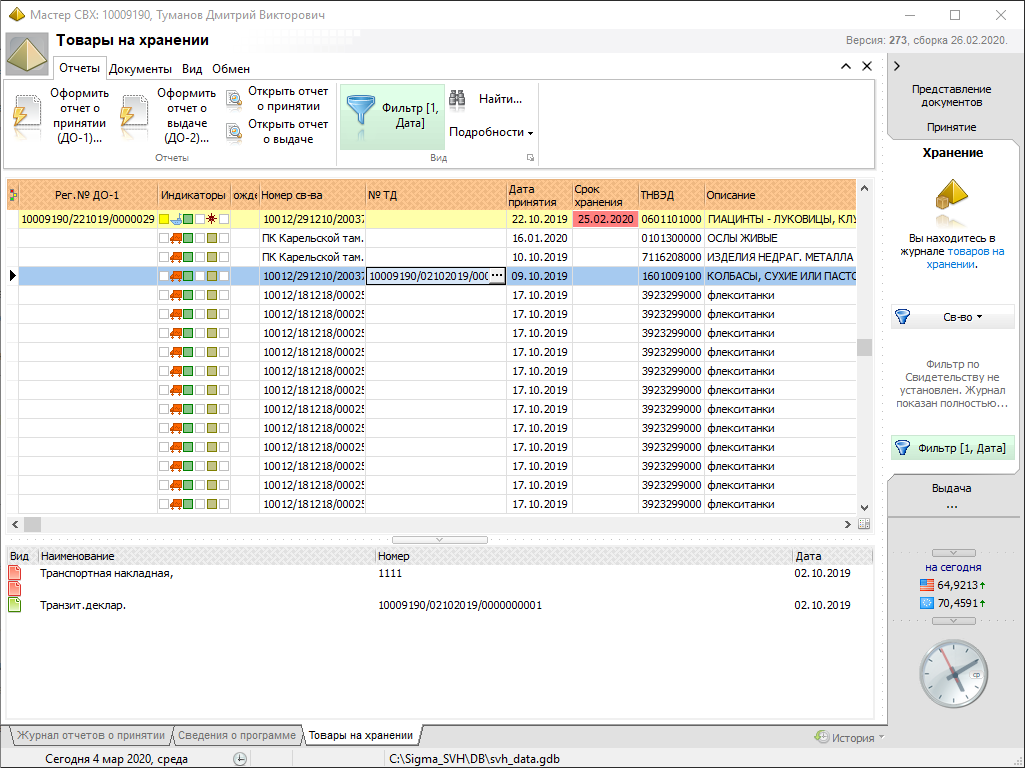Toggle last indicator box in КОЛБАСЫ row
Image resolution: width=1025 pixels, height=768 pixels.
224,276
